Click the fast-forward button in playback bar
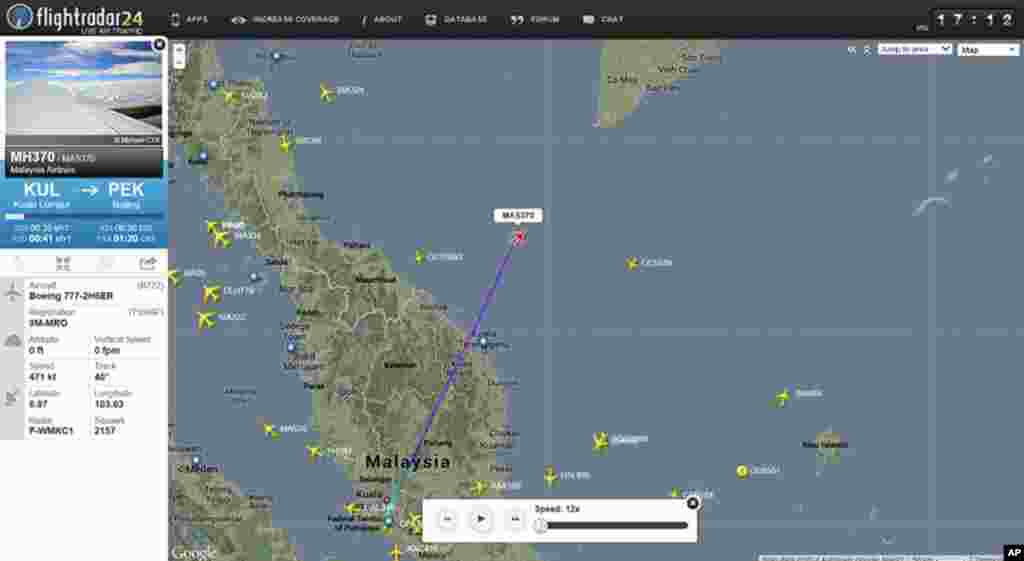The image size is (1024, 561). click(x=514, y=519)
